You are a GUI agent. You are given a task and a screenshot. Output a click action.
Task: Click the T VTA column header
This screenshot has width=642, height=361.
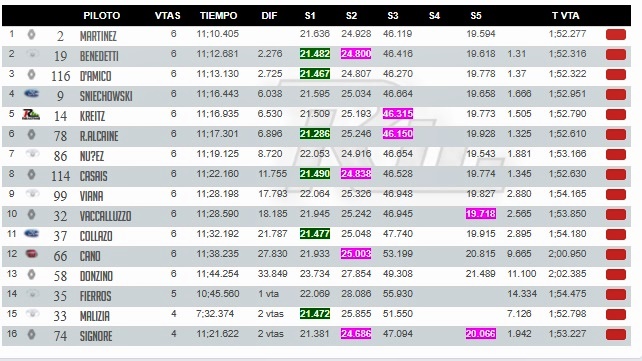point(565,16)
